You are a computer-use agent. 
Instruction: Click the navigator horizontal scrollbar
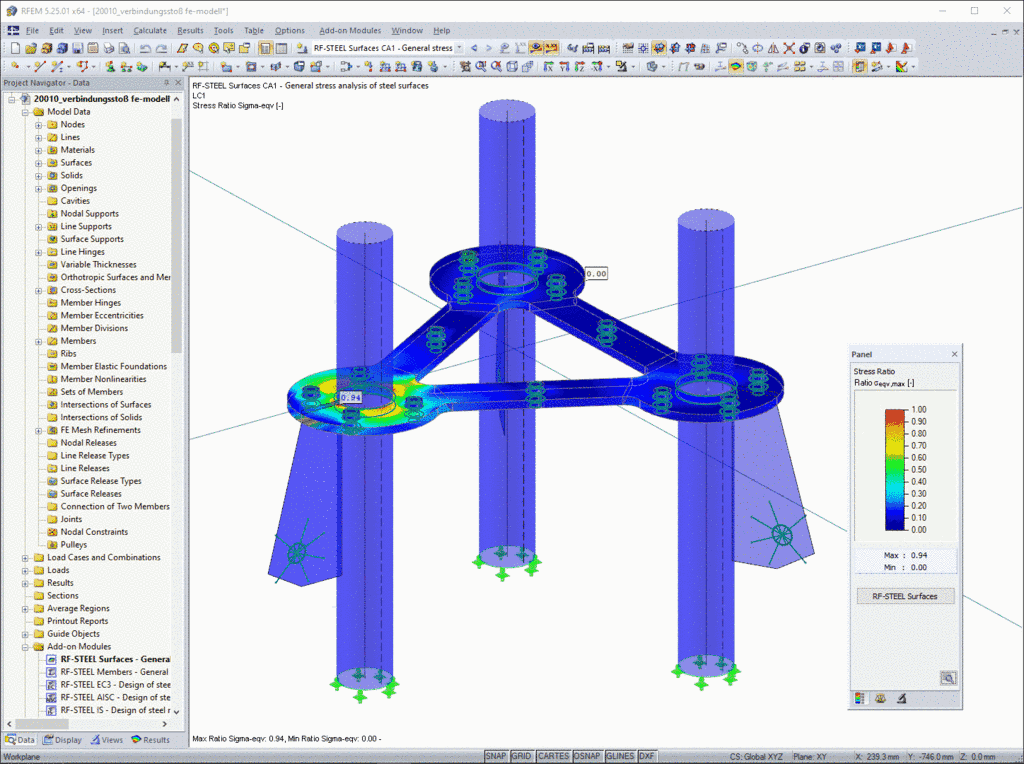point(42,724)
